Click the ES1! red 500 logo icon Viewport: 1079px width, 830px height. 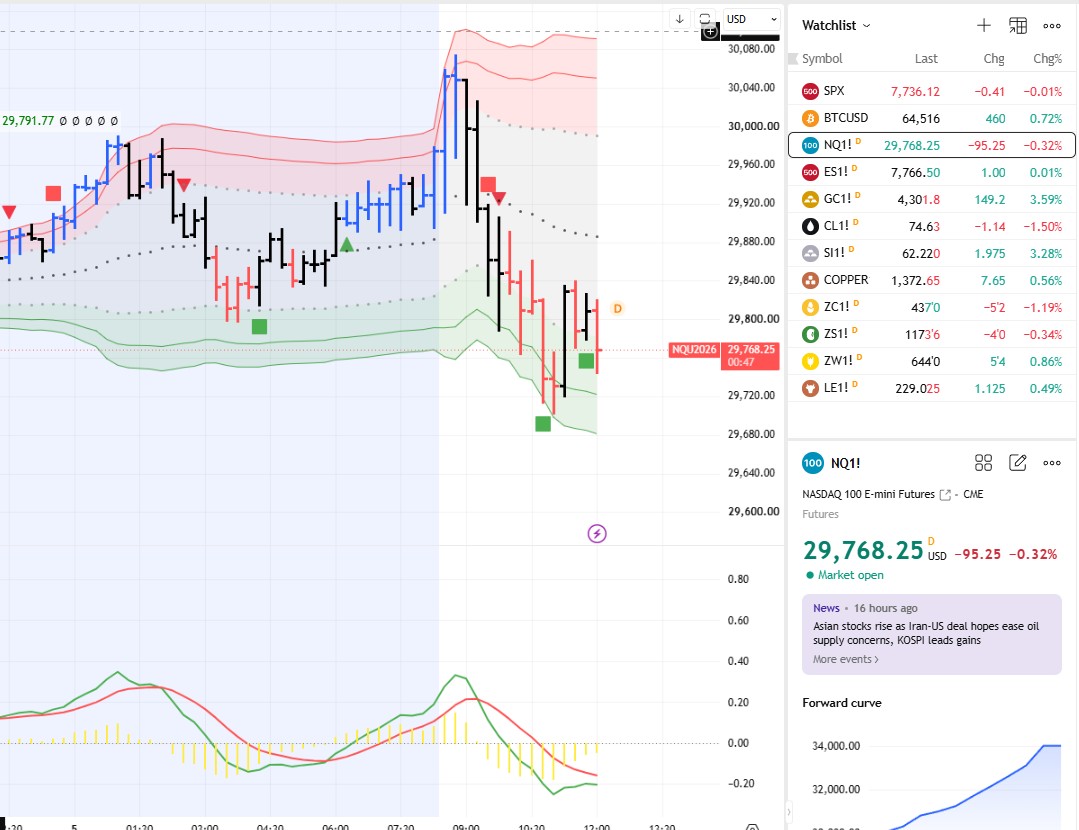tap(811, 172)
